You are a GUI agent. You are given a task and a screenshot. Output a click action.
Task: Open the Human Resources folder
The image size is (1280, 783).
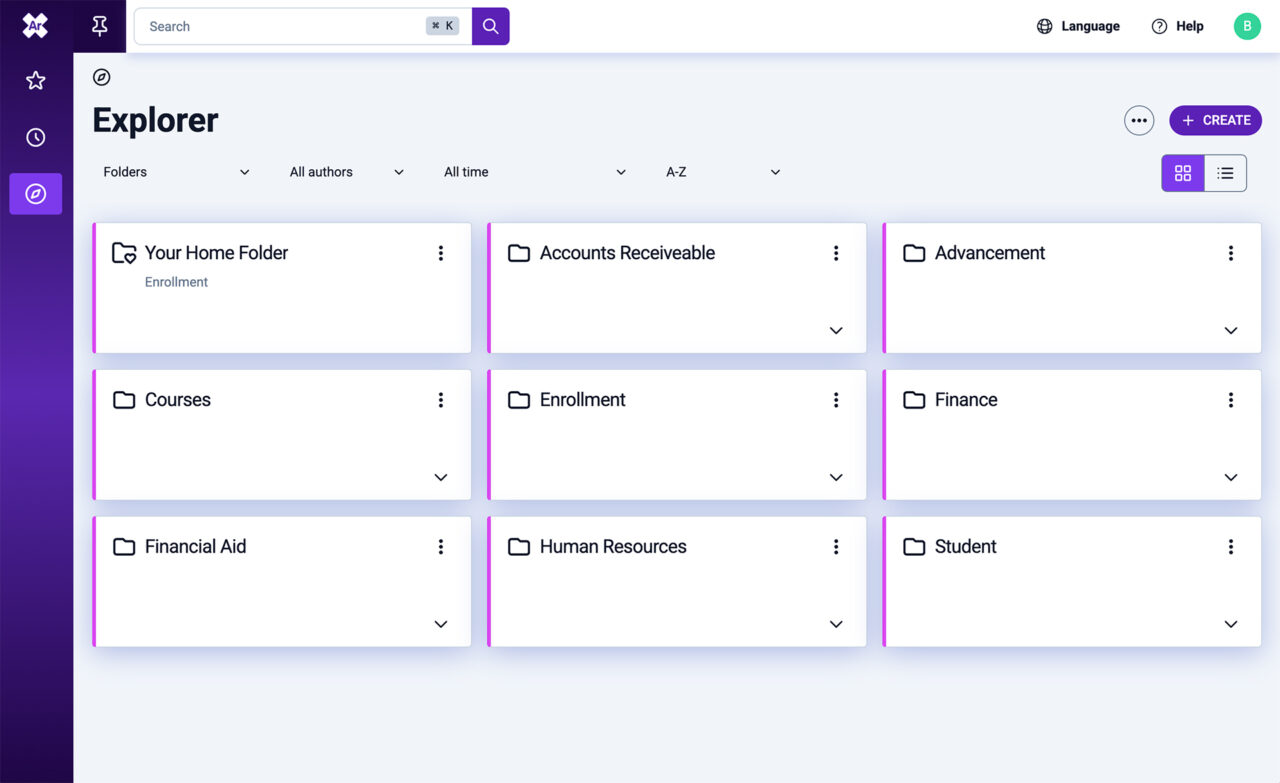click(x=612, y=547)
